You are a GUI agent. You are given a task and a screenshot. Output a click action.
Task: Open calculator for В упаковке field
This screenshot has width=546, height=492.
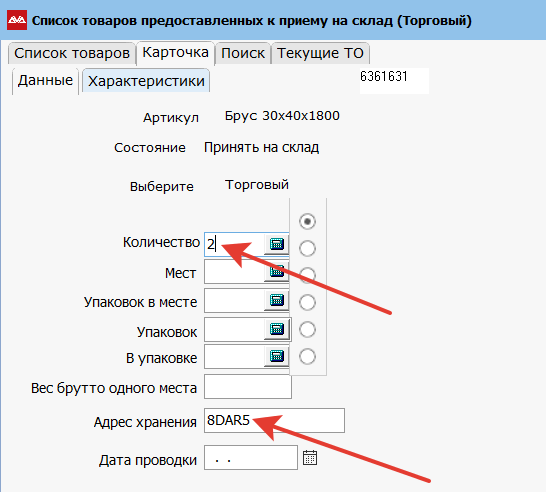(277, 356)
